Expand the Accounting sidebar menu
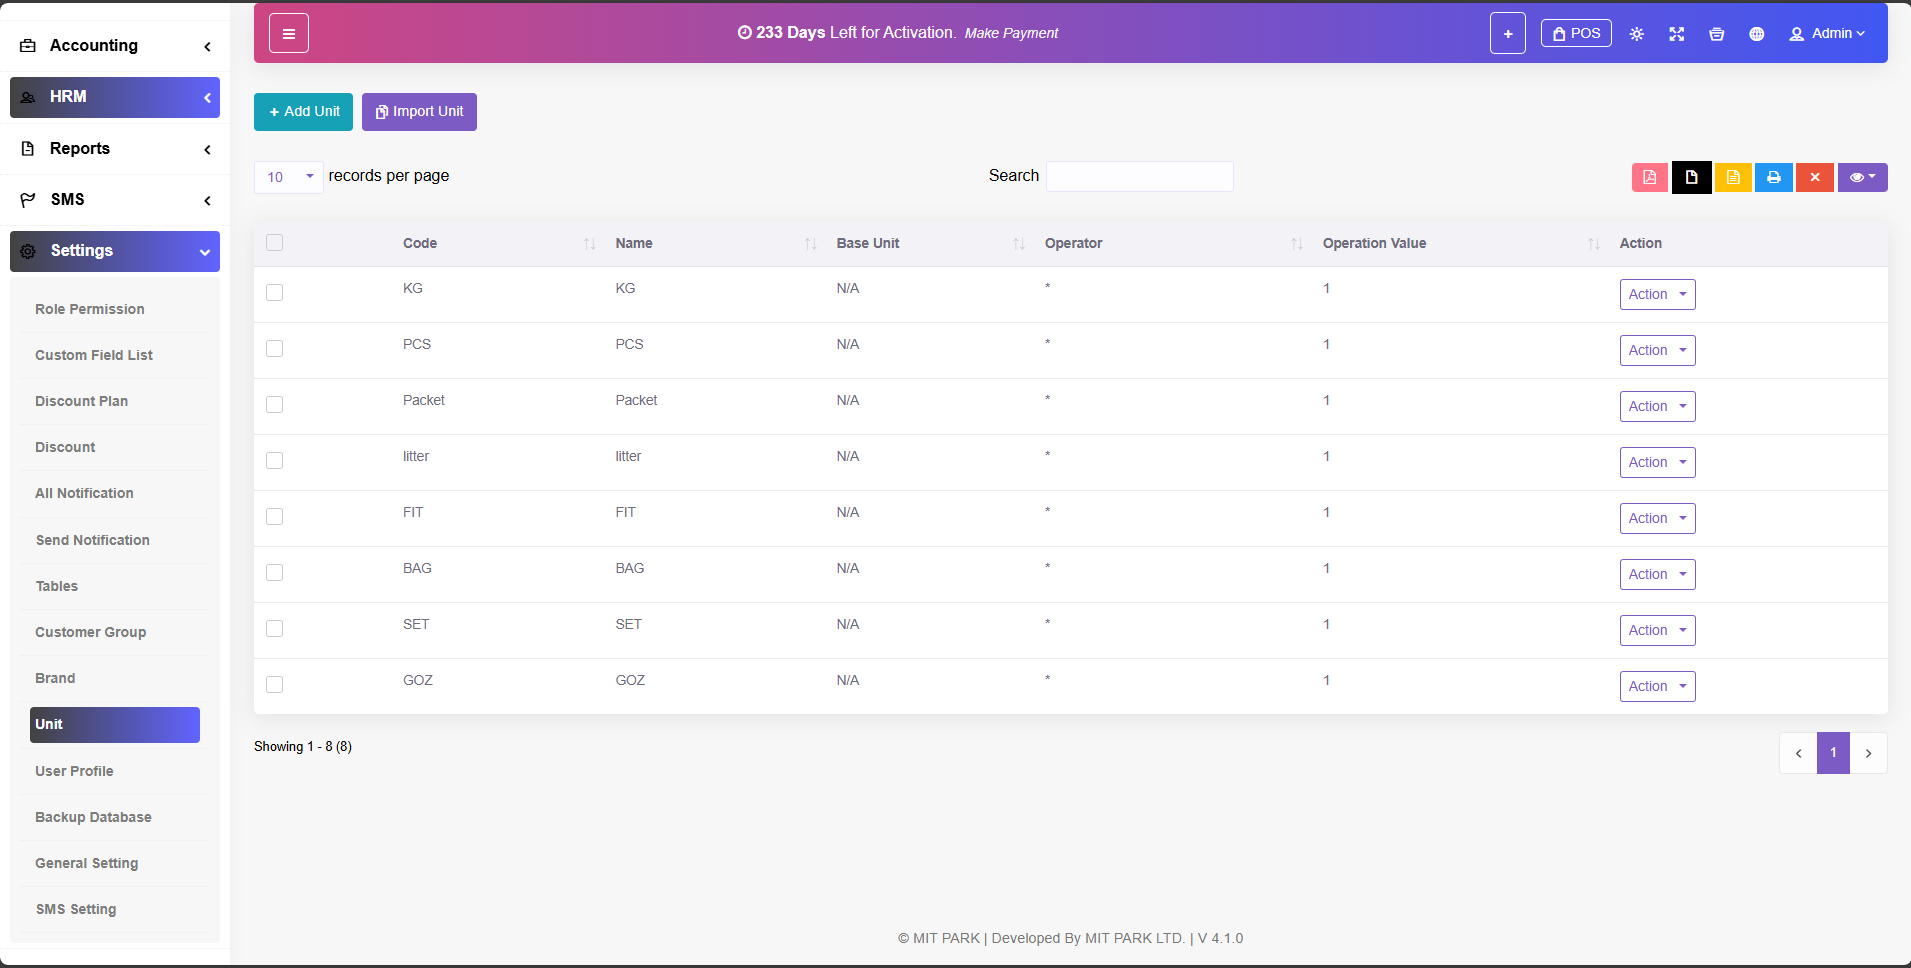The height and width of the screenshot is (968, 1911). point(115,46)
